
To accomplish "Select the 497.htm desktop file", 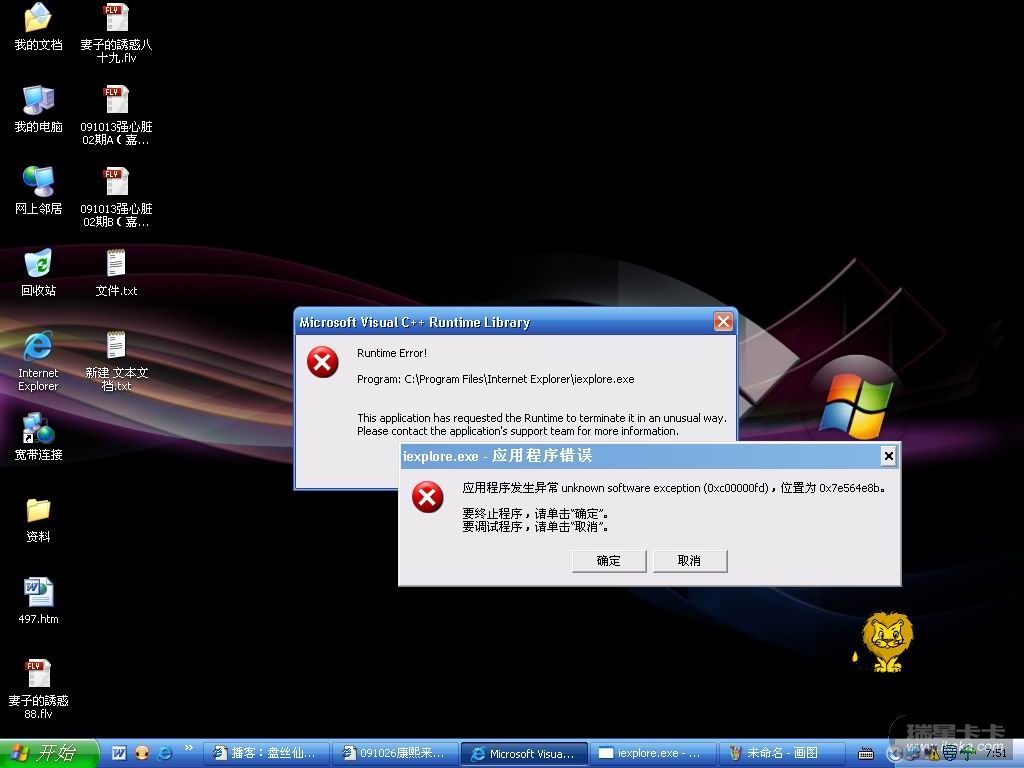I will pyautogui.click(x=38, y=601).
